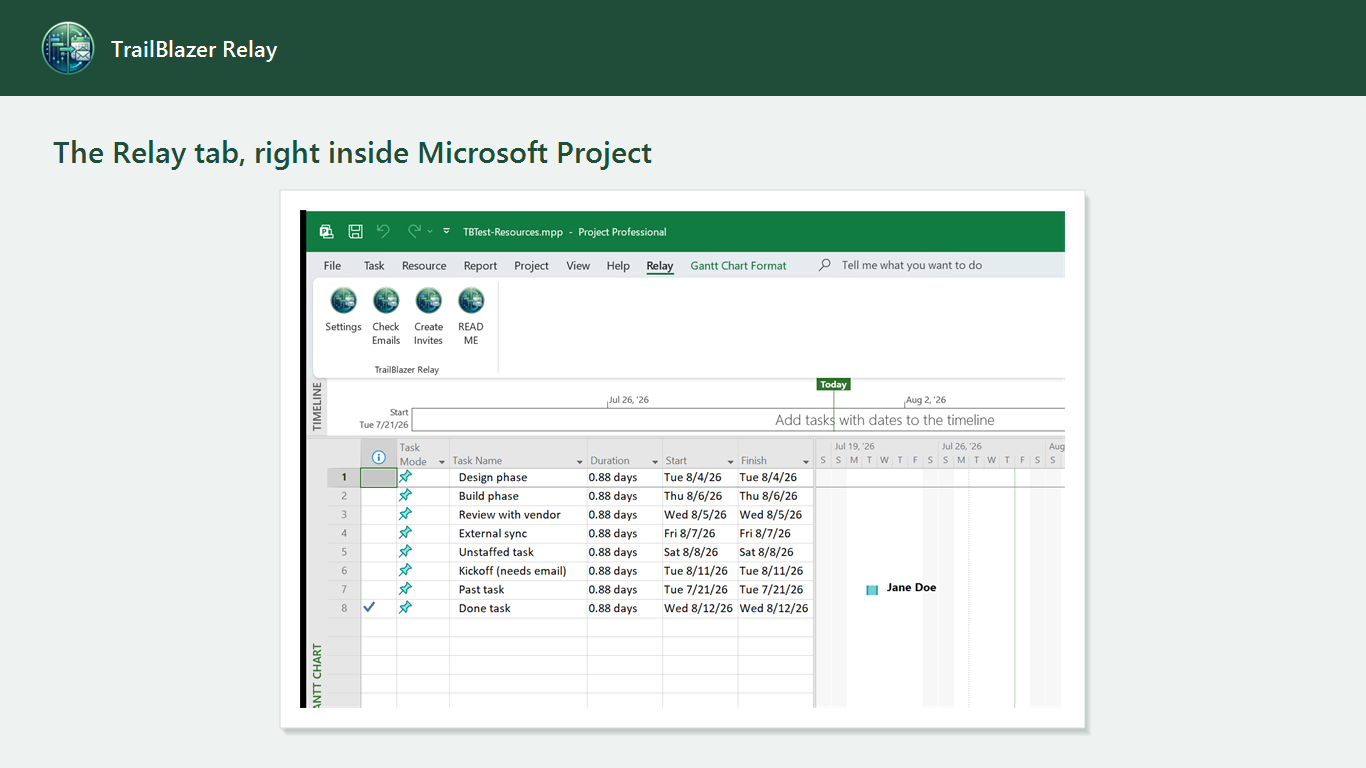
Task: Switch to the Project ribbon tab
Action: (x=531, y=265)
